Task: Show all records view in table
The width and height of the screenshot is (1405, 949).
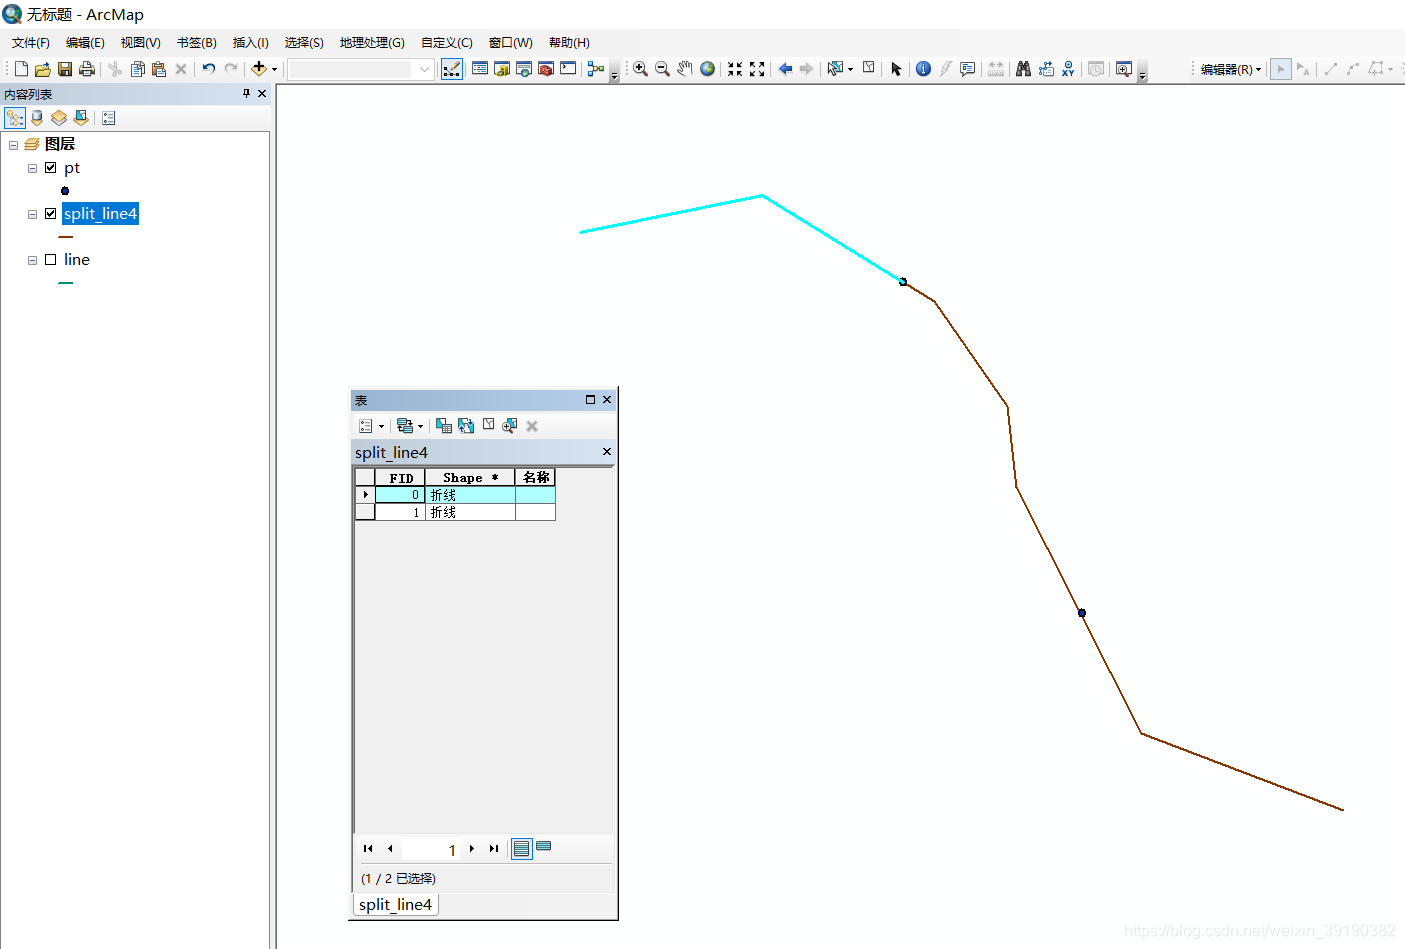Action: [522, 849]
